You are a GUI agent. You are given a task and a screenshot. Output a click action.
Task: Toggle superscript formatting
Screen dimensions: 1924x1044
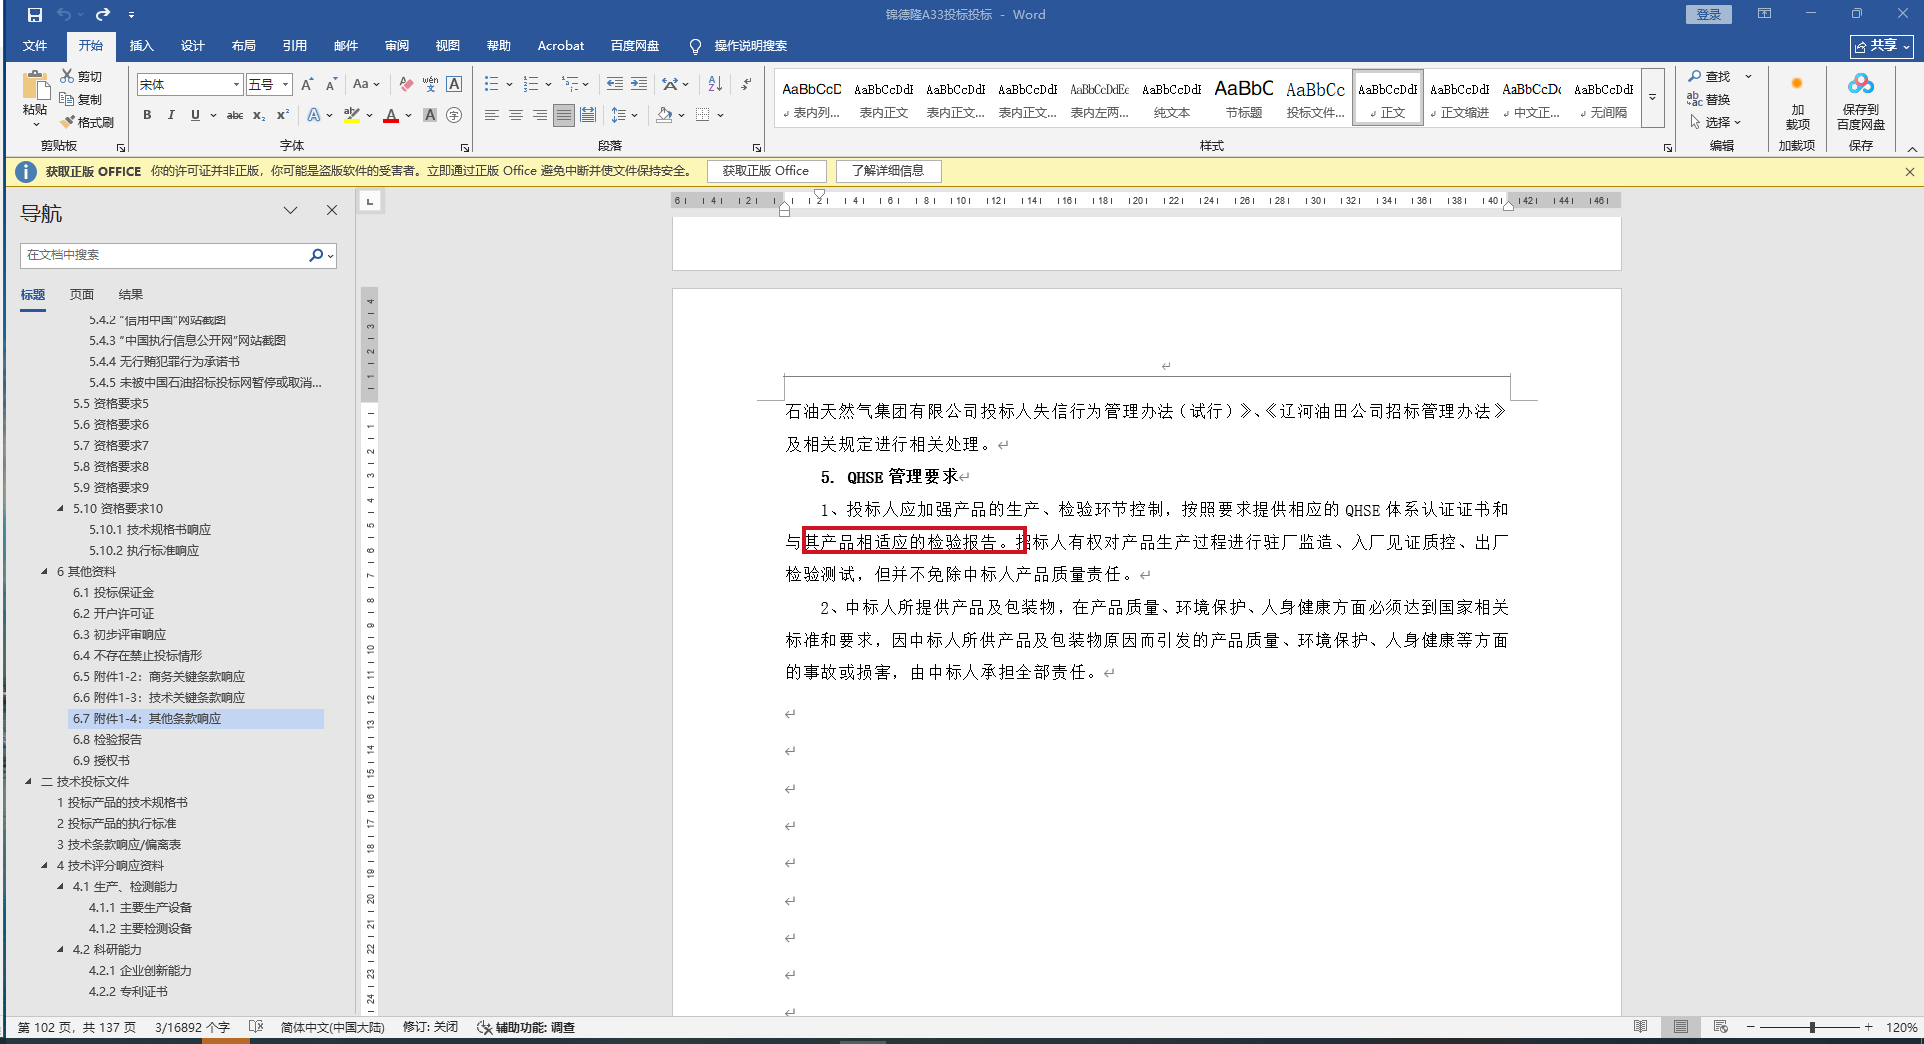pos(283,115)
